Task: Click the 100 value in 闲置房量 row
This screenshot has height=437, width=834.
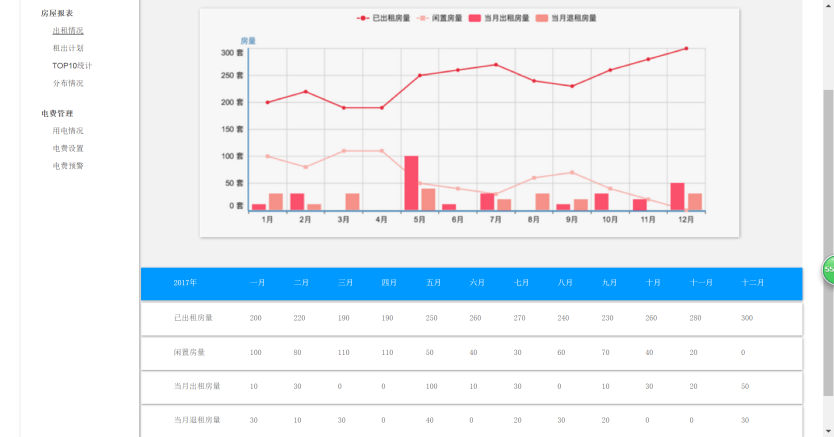Action: coord(255,352)
